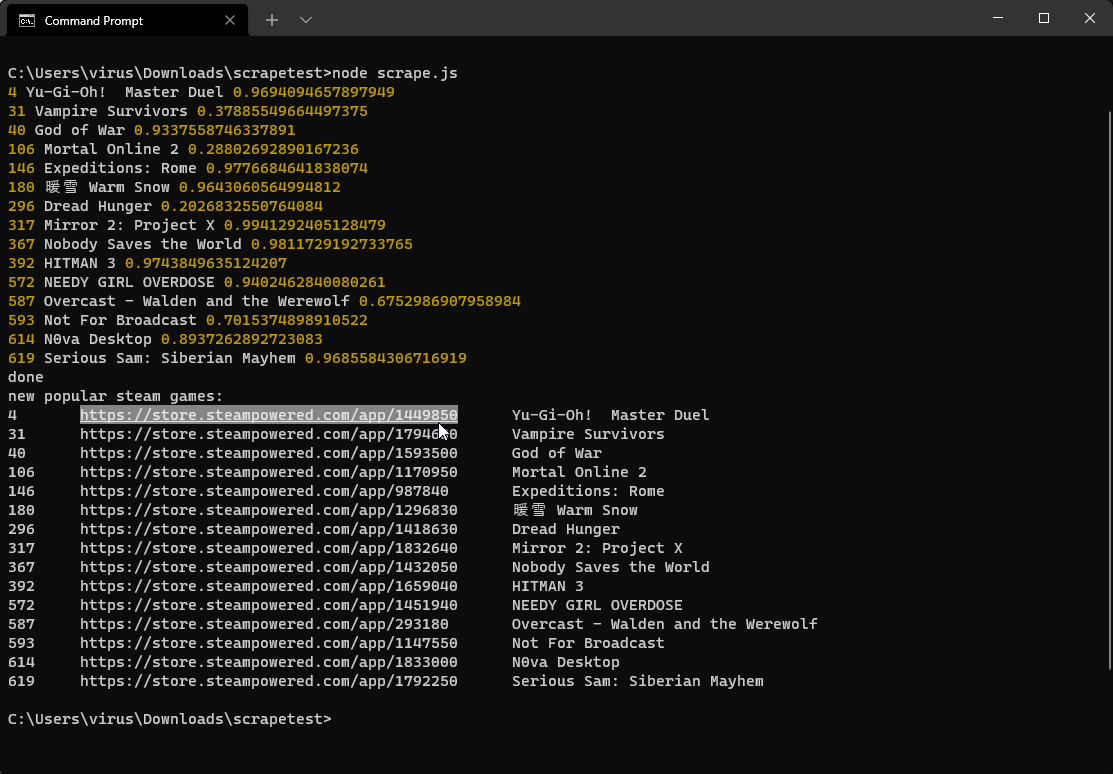Open the Warm Snow store link
Screen dimensions: 1113x774
268,510
